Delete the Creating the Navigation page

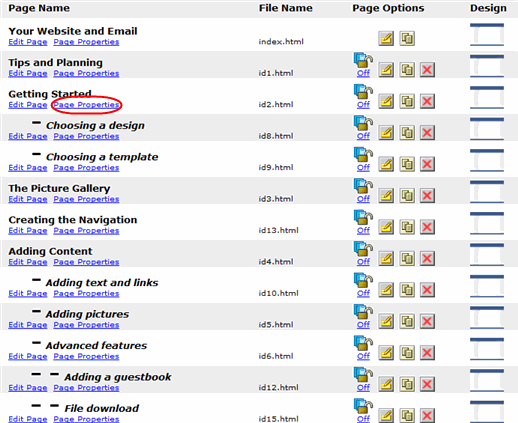[427, 227]
